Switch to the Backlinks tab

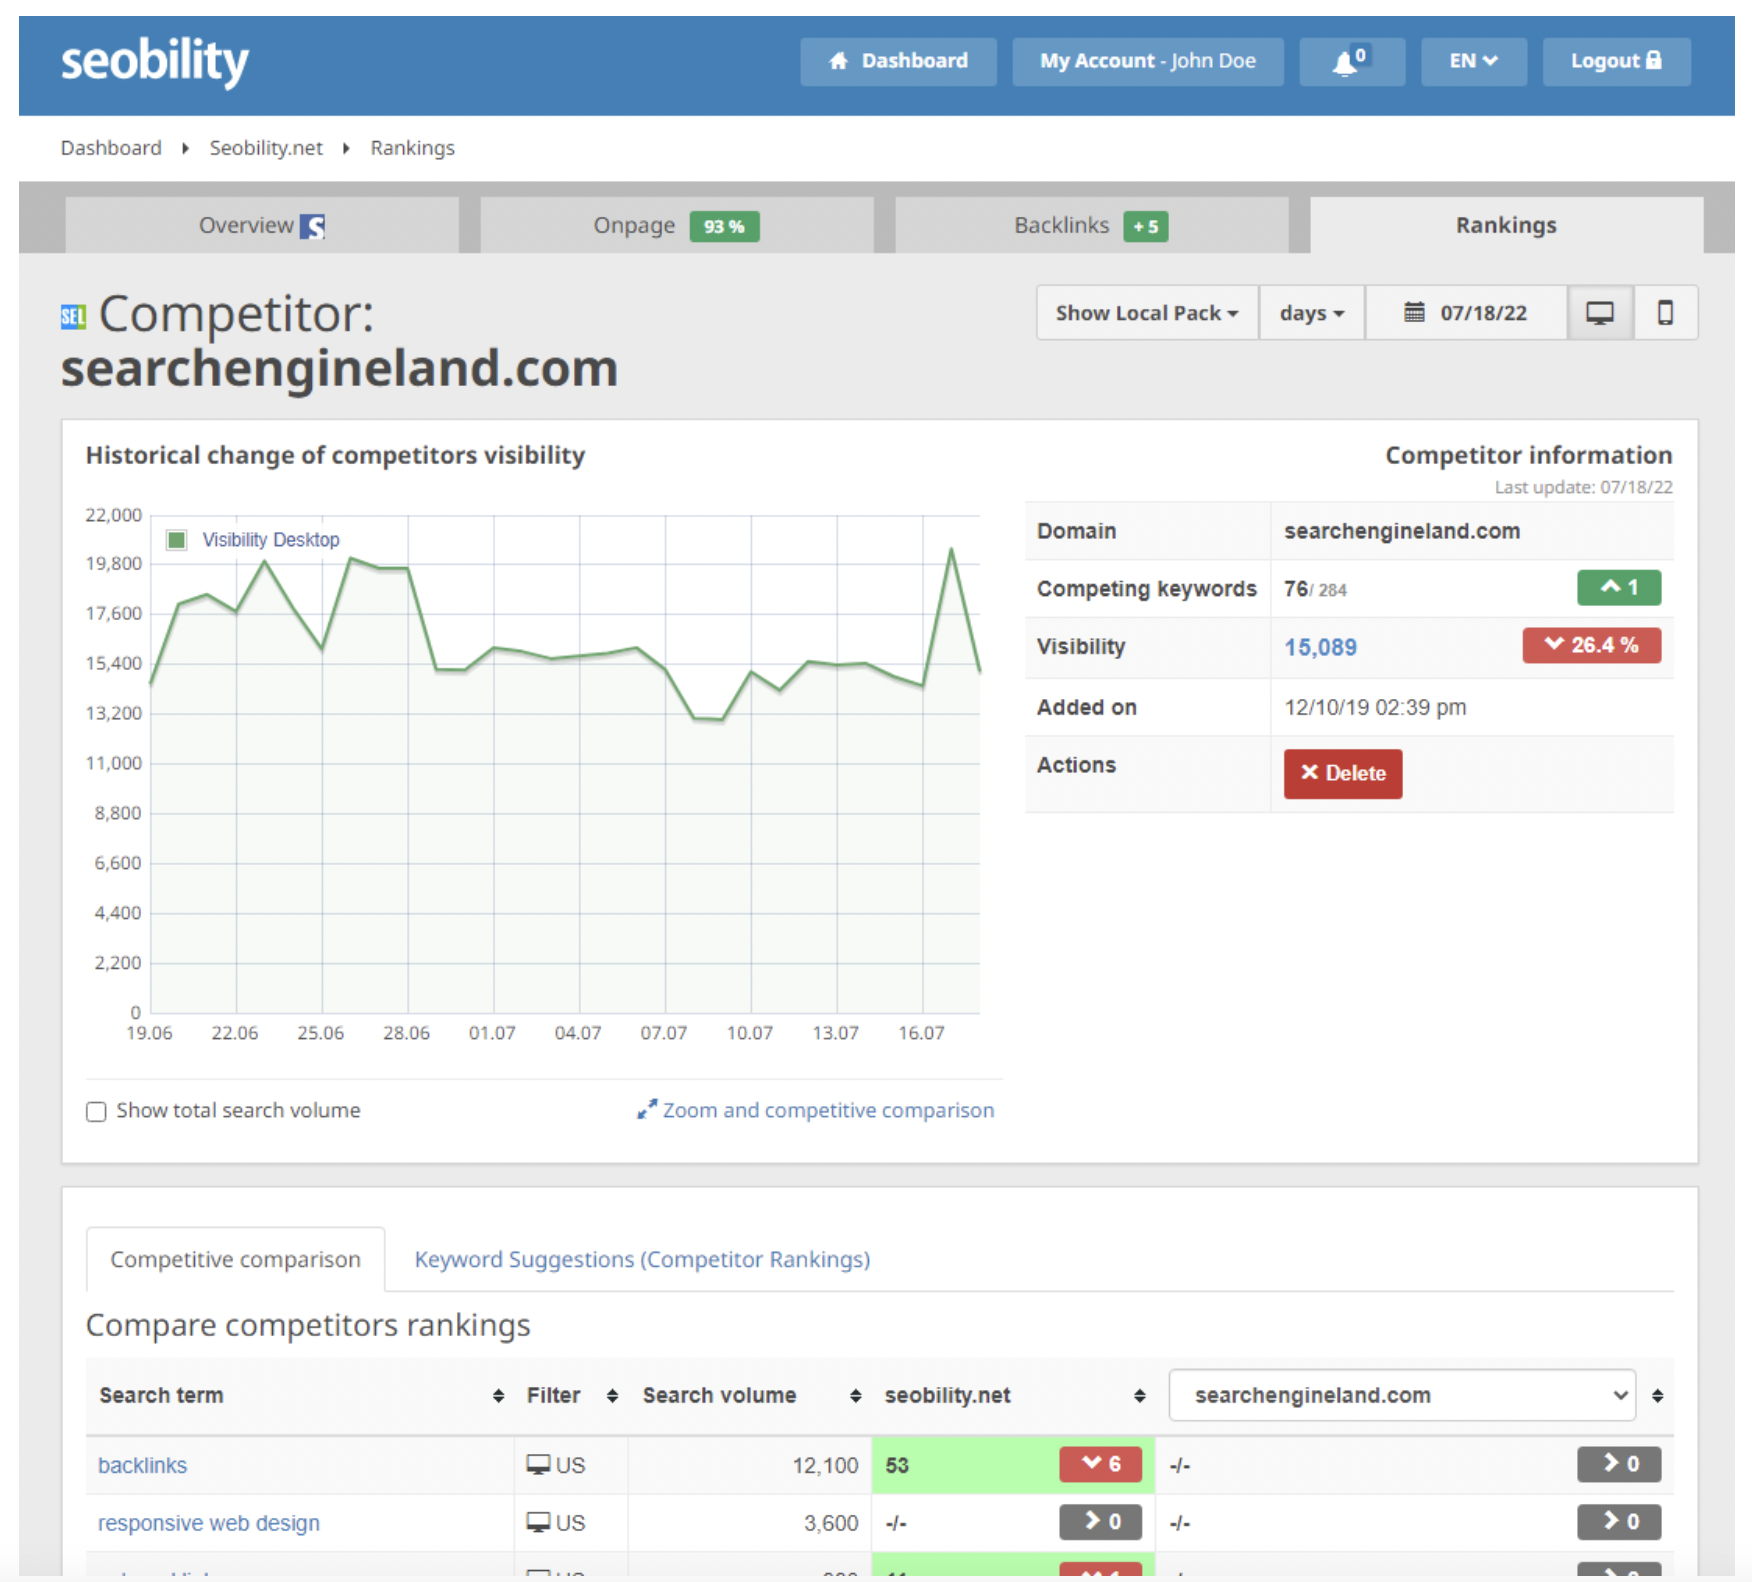pos(1091,225)
